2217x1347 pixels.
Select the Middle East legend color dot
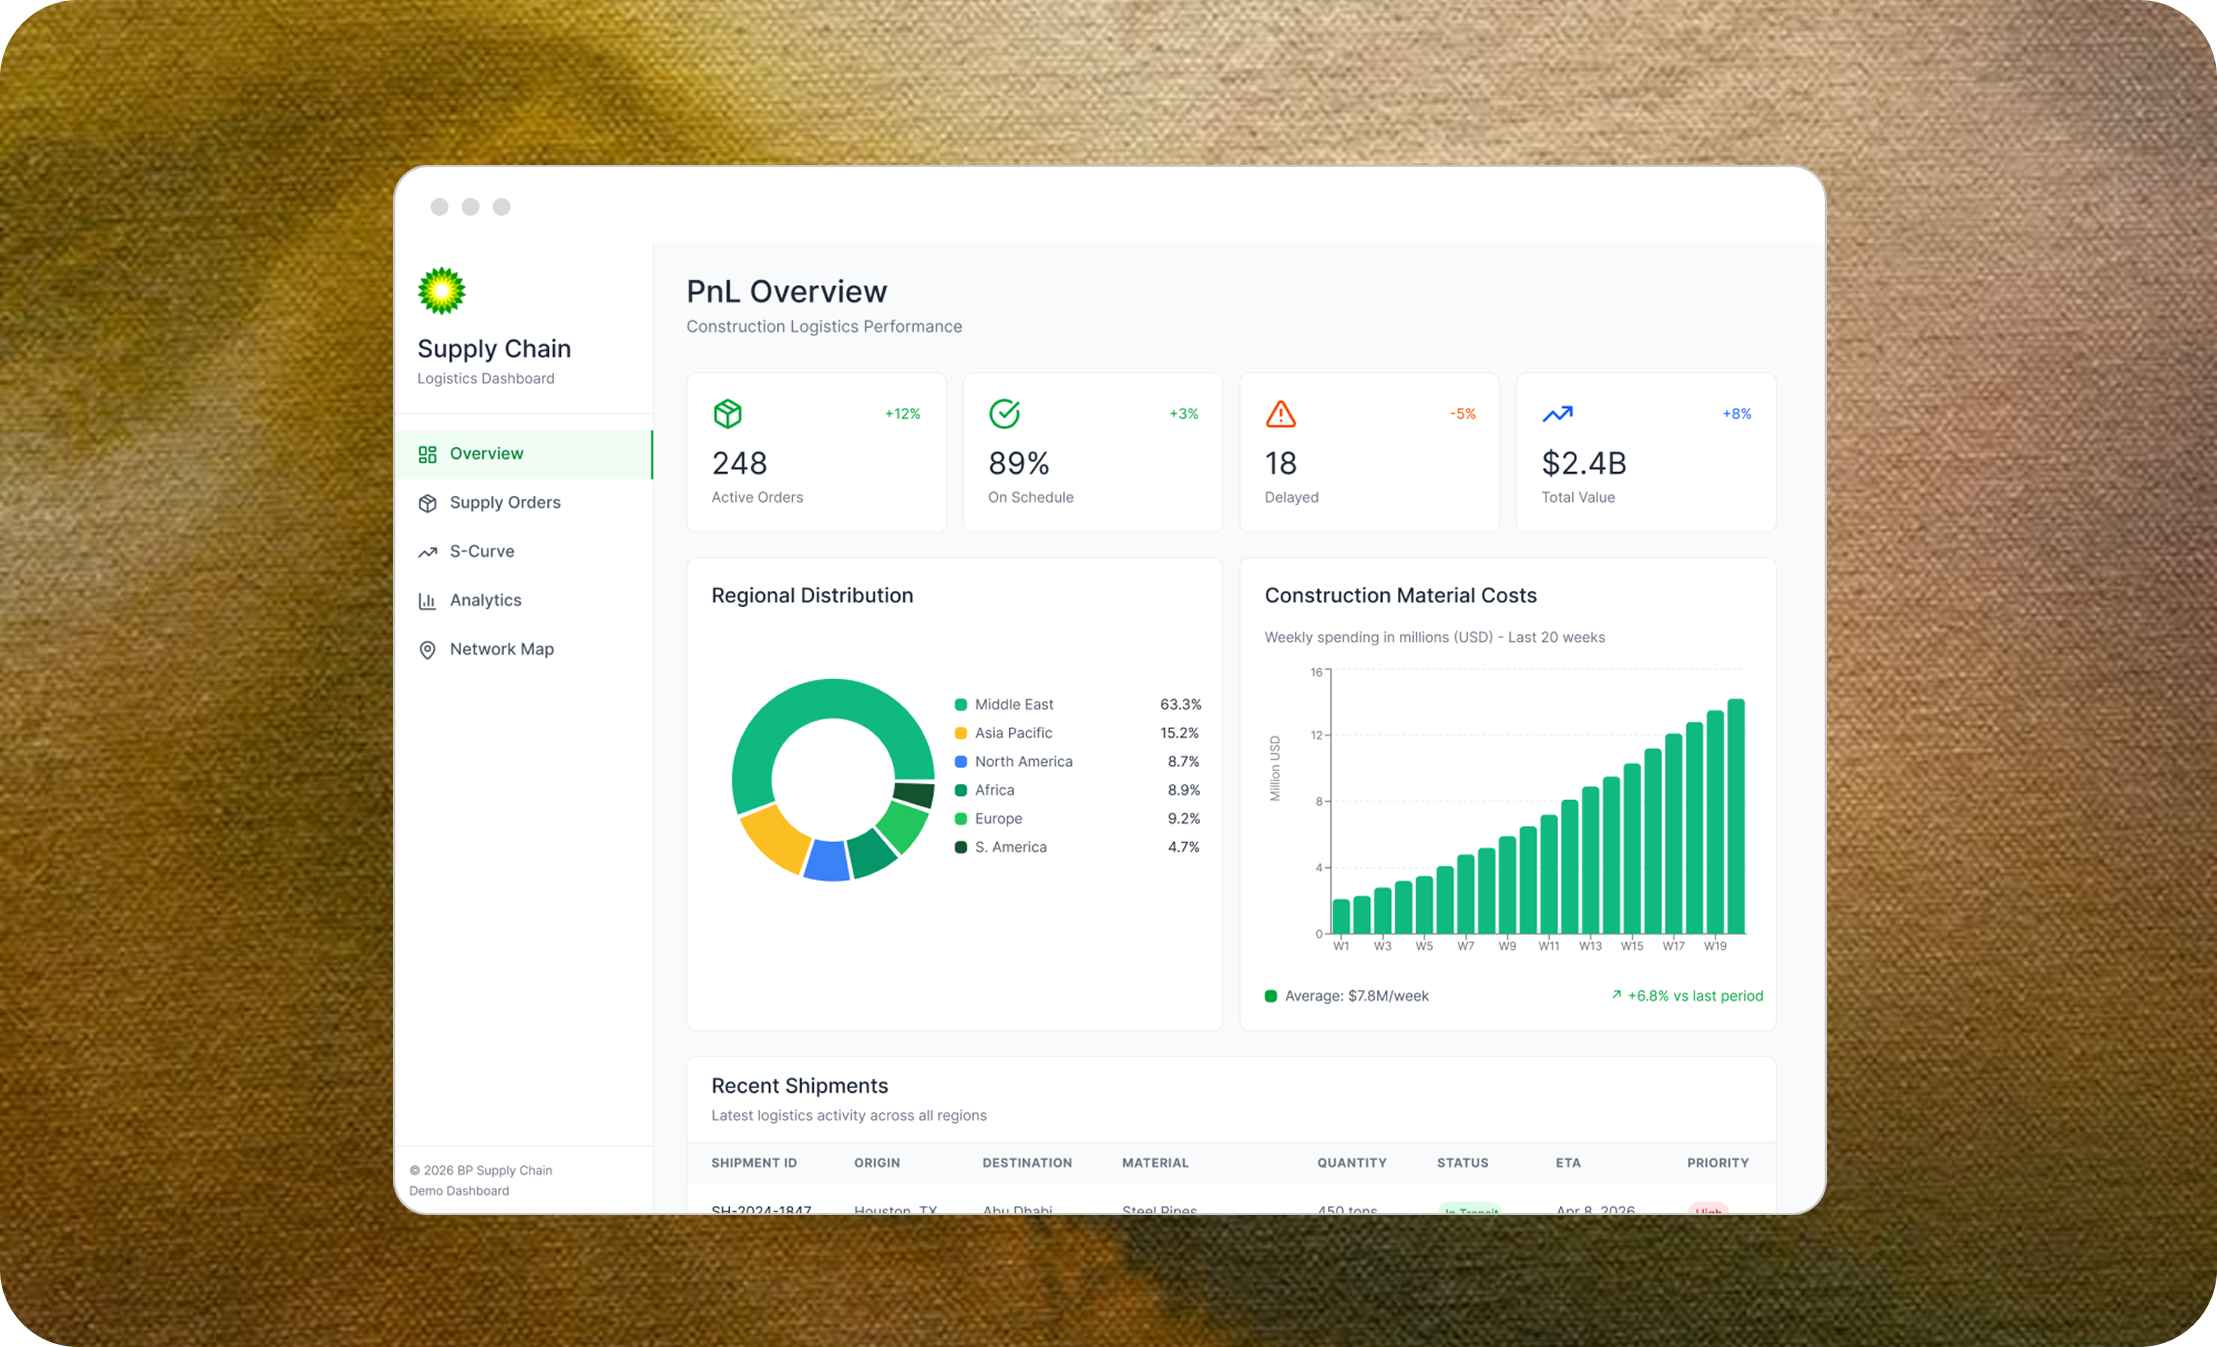961,705
